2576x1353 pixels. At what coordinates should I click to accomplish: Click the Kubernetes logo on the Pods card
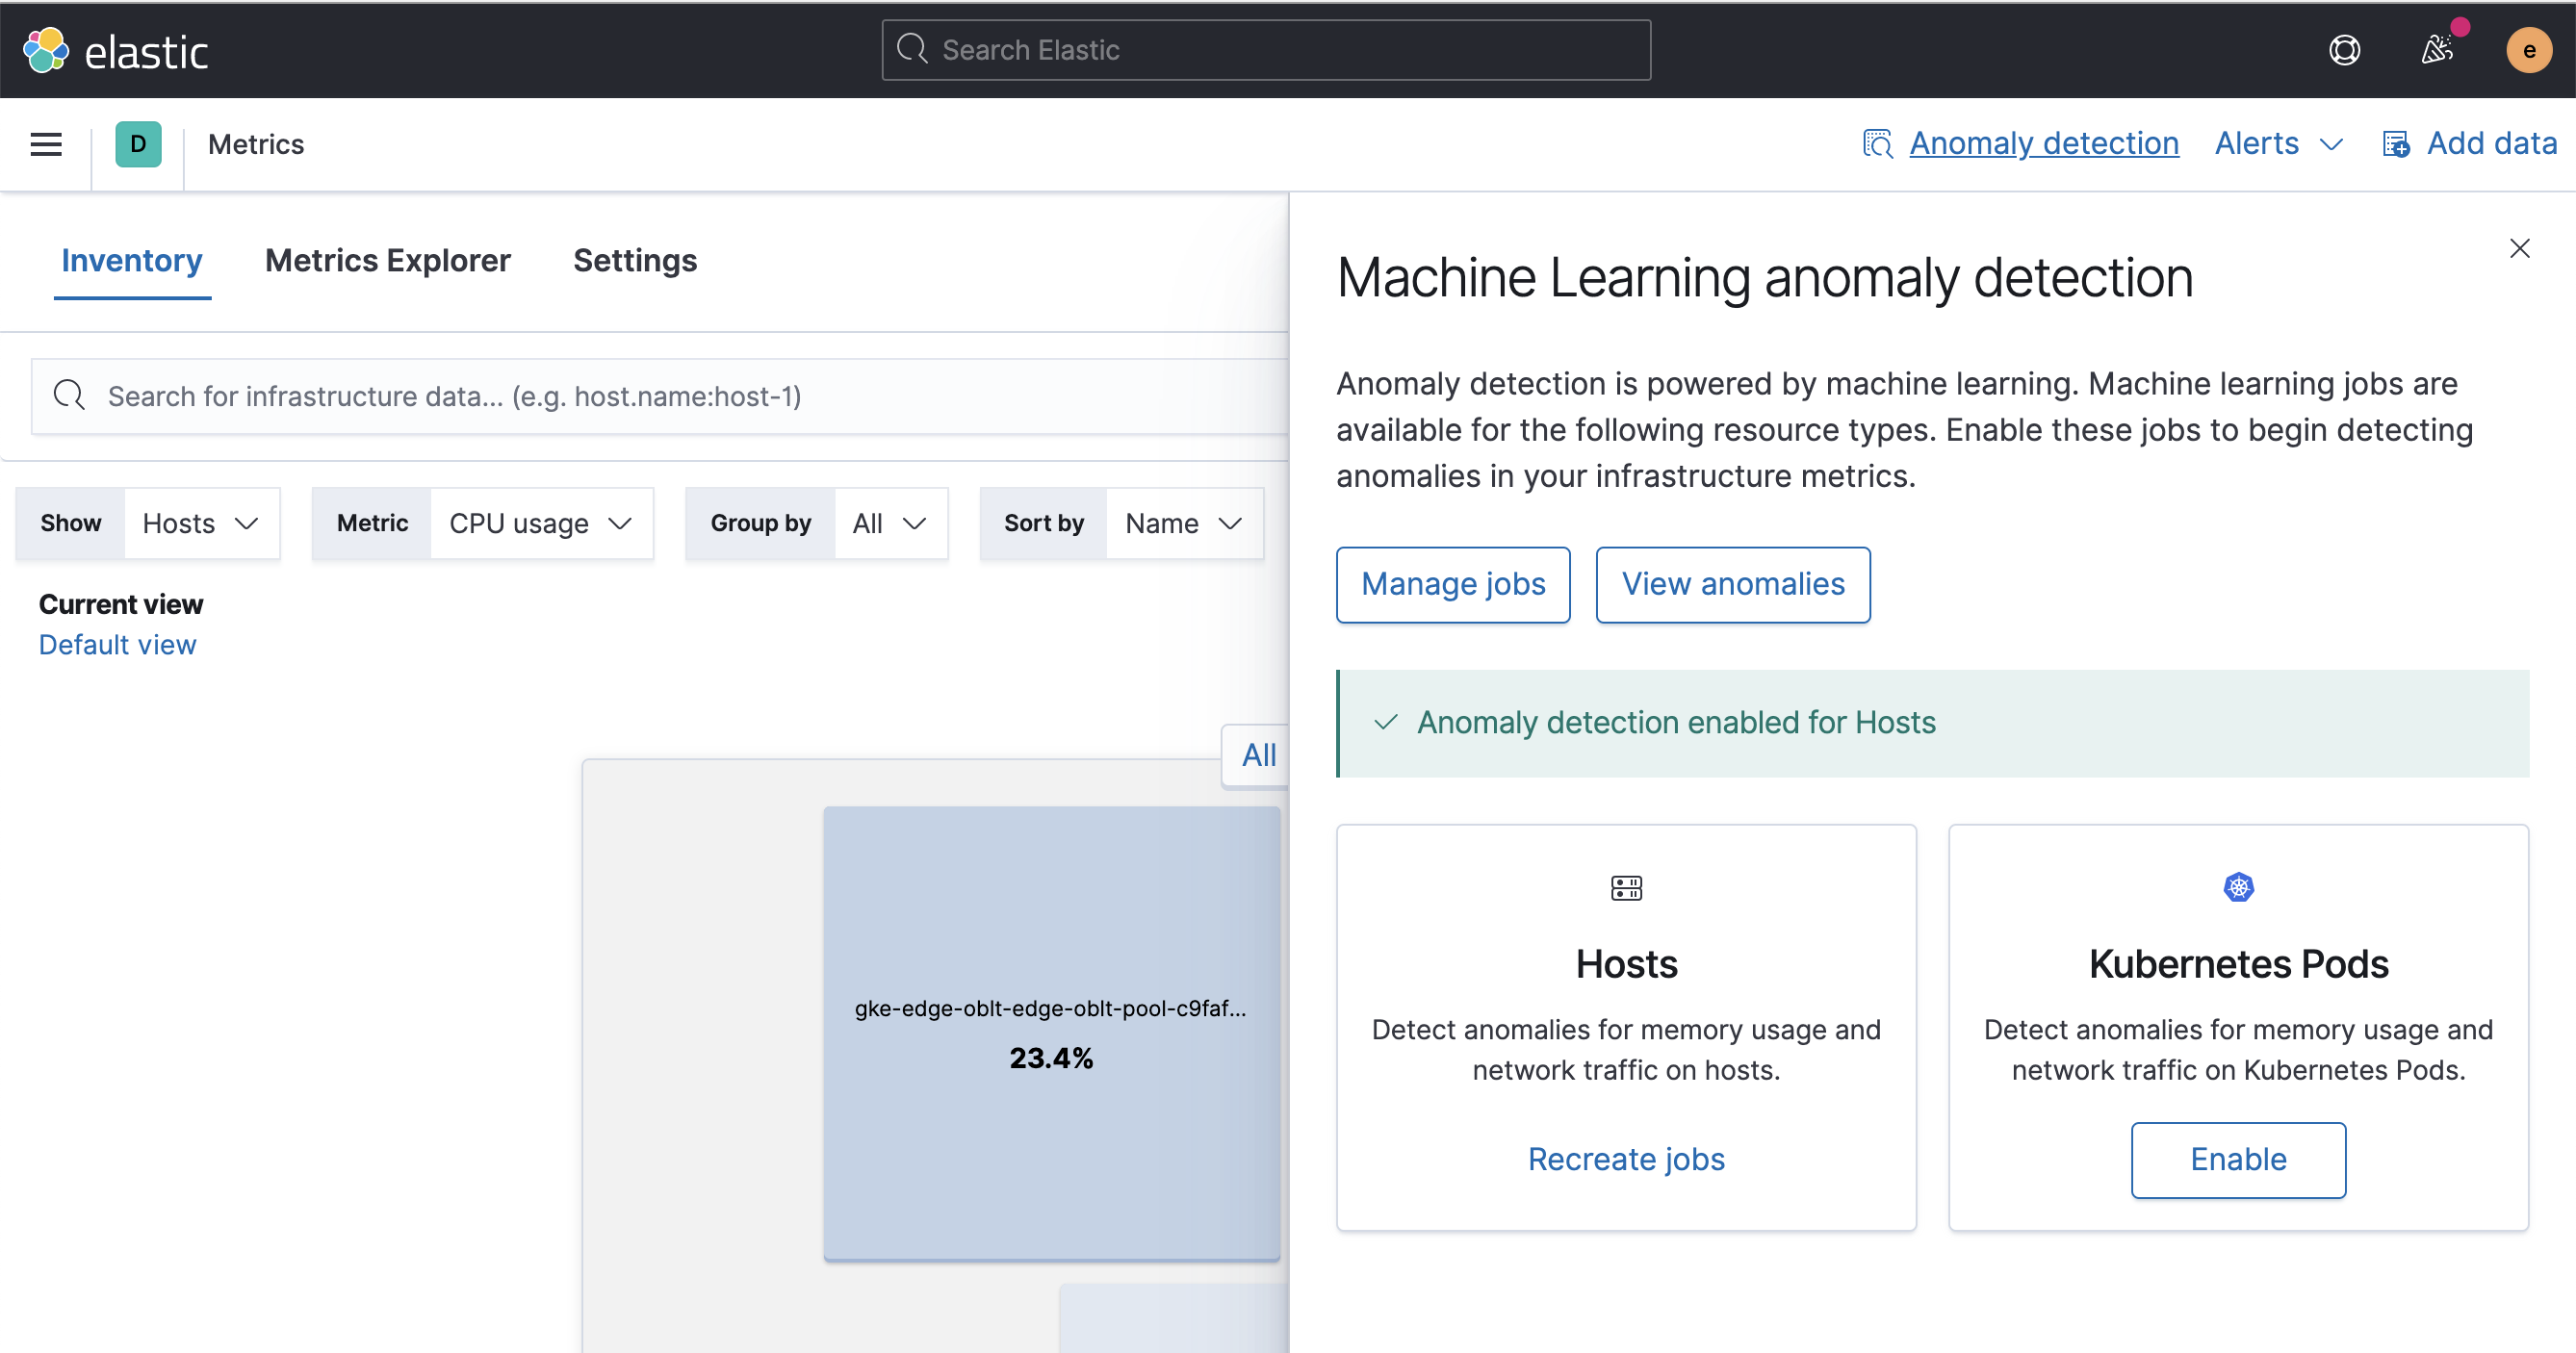[x=2238, y=886]
